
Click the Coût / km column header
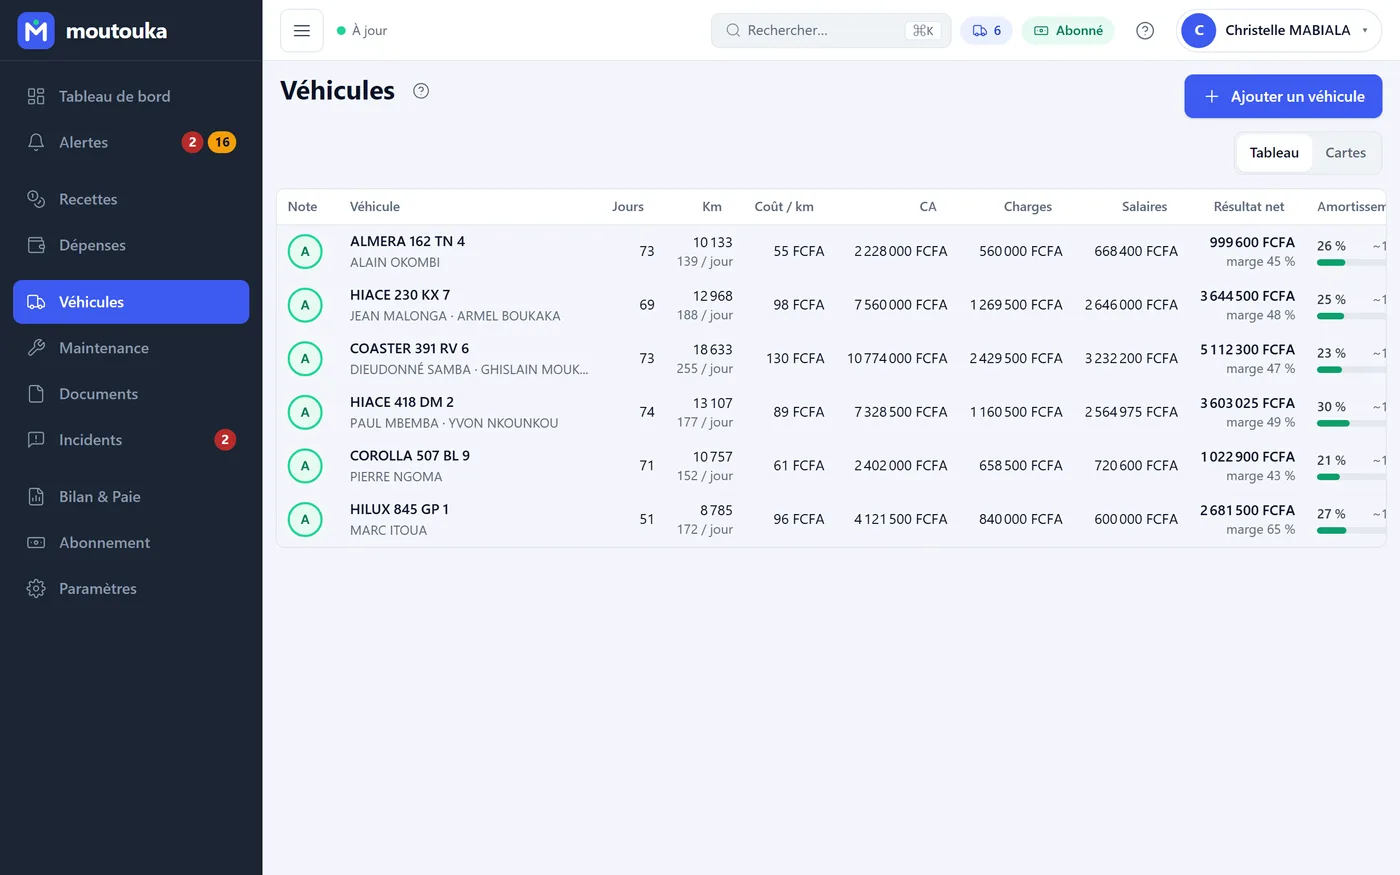[784, 207]
